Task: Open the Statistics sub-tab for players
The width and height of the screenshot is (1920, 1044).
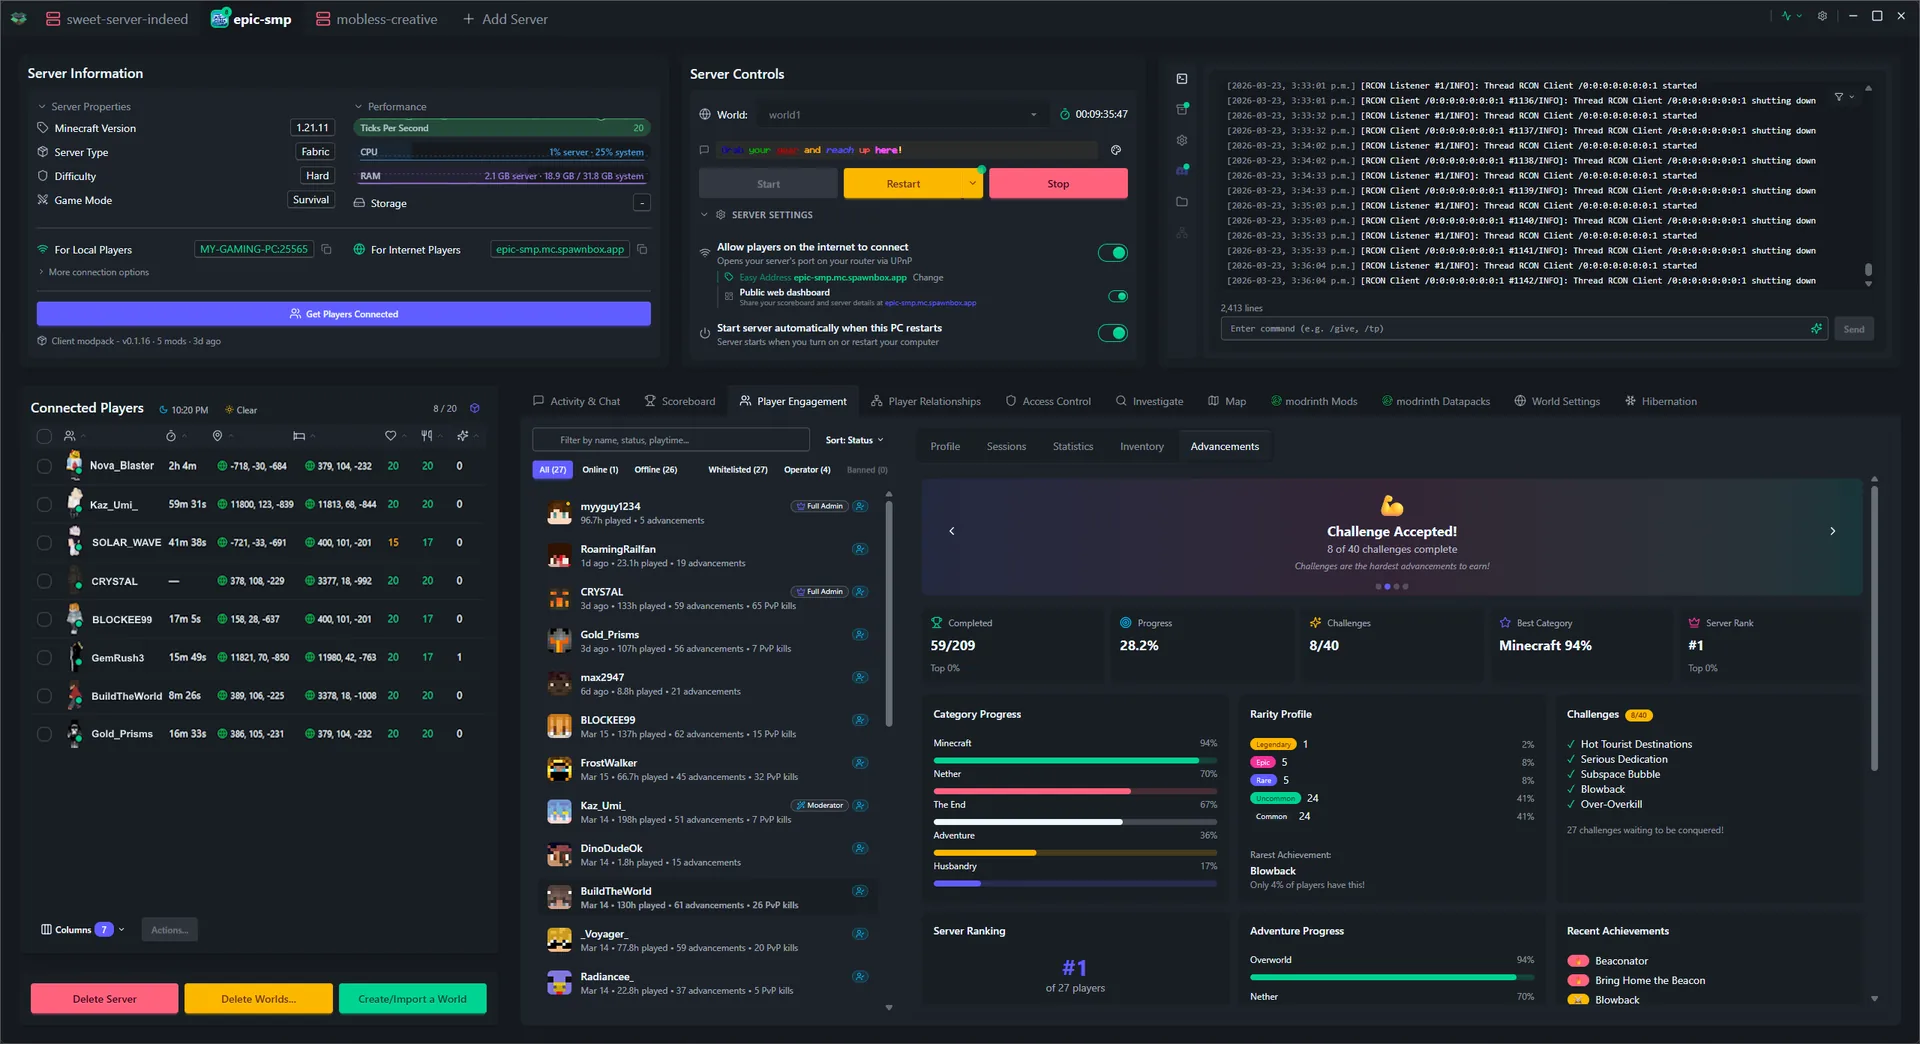Action: (x=1072, y=446)
